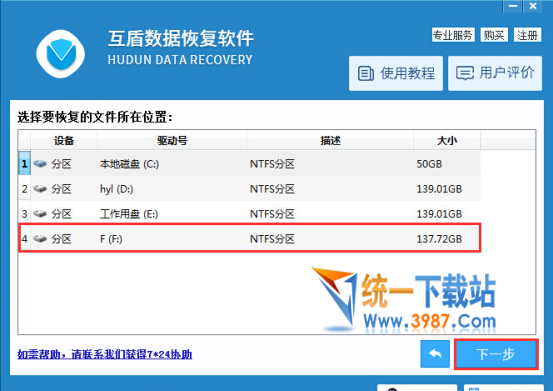Viewport: 553px width, 391px height.
Task: Click the tutorial document icon in 使用教程
Action: click(x=366, y=74)
